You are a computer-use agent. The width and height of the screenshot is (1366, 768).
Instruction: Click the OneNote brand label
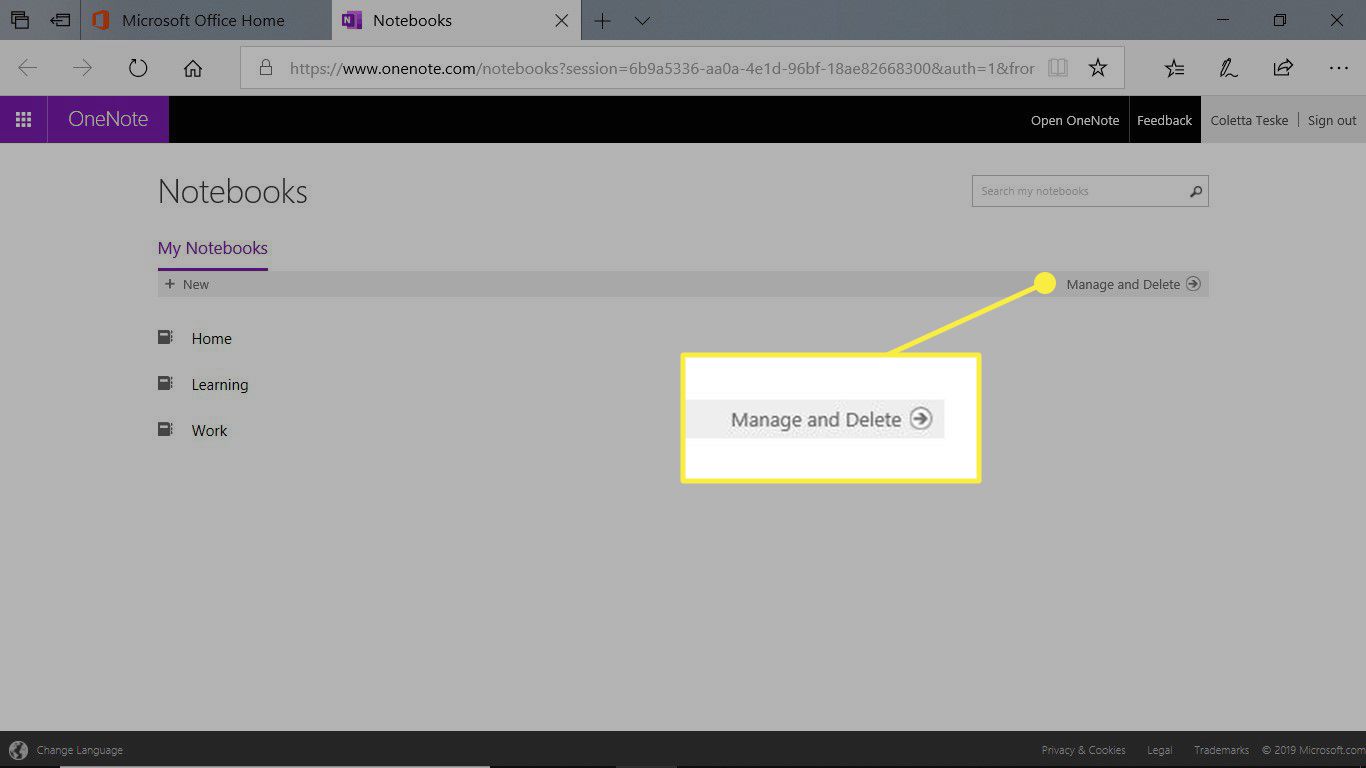[x=108, y=119]
